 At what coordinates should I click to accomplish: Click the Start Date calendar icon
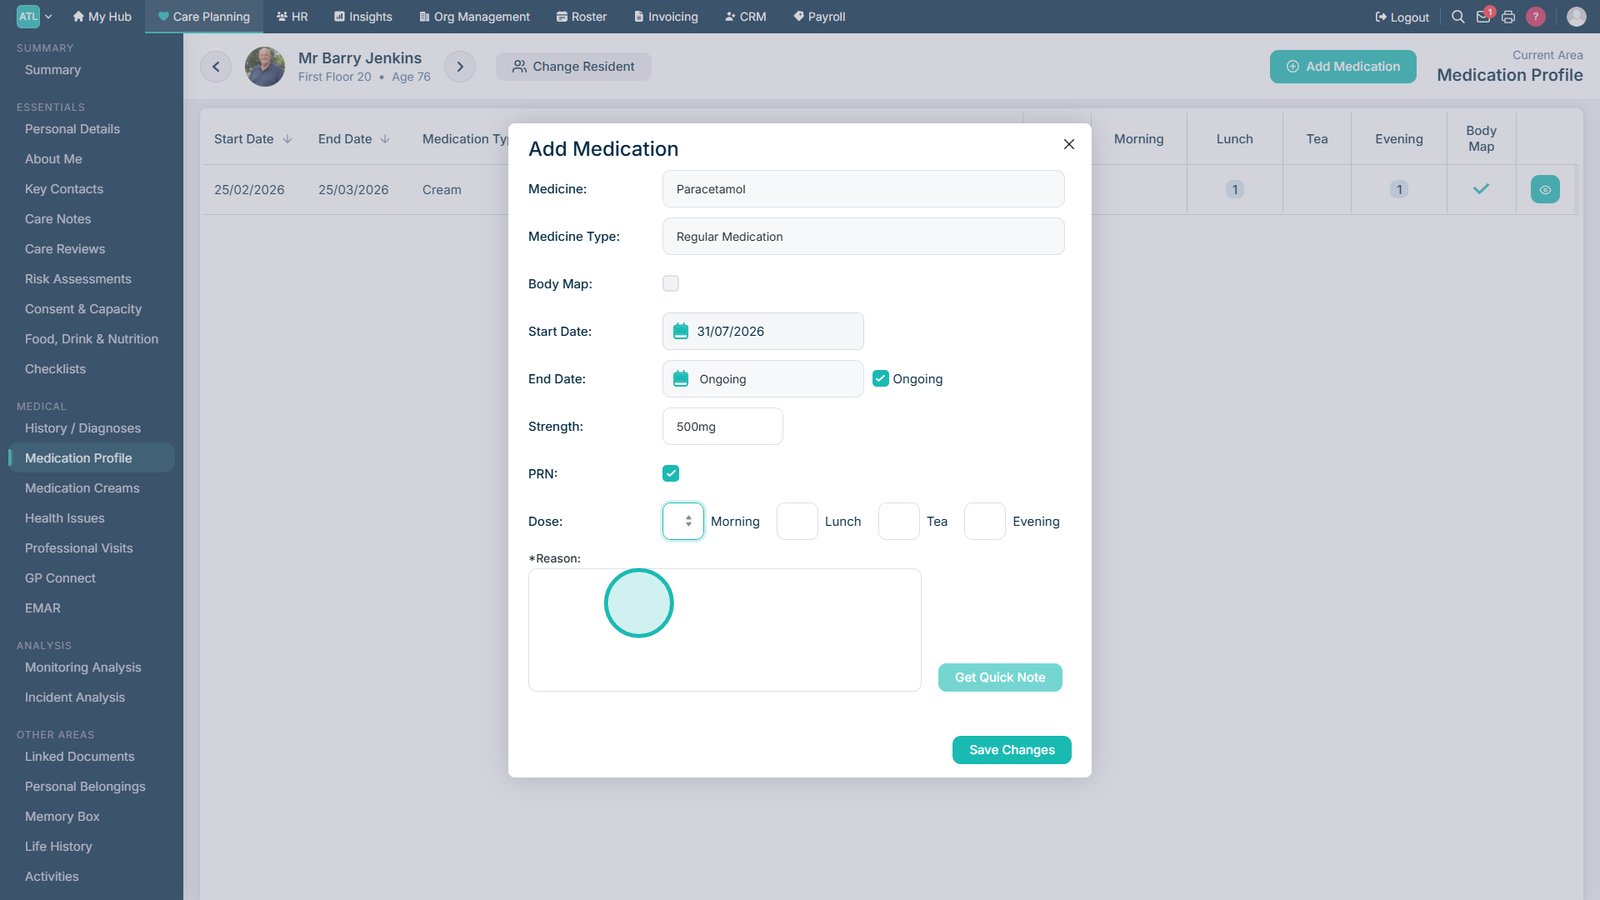[x=681, y=331]
